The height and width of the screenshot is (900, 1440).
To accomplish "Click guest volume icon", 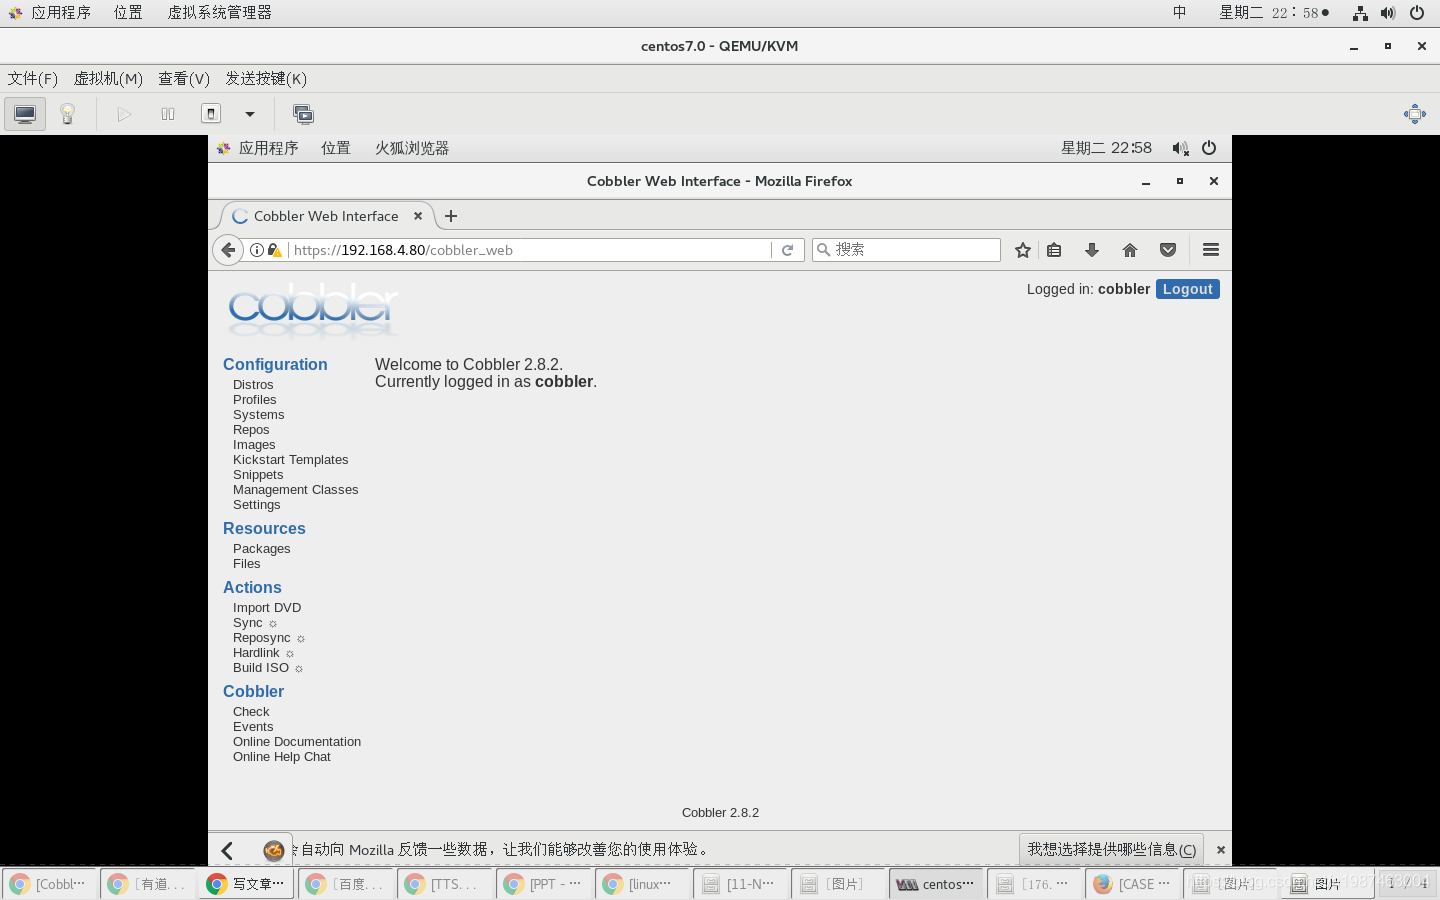I will pos(1180,148).
